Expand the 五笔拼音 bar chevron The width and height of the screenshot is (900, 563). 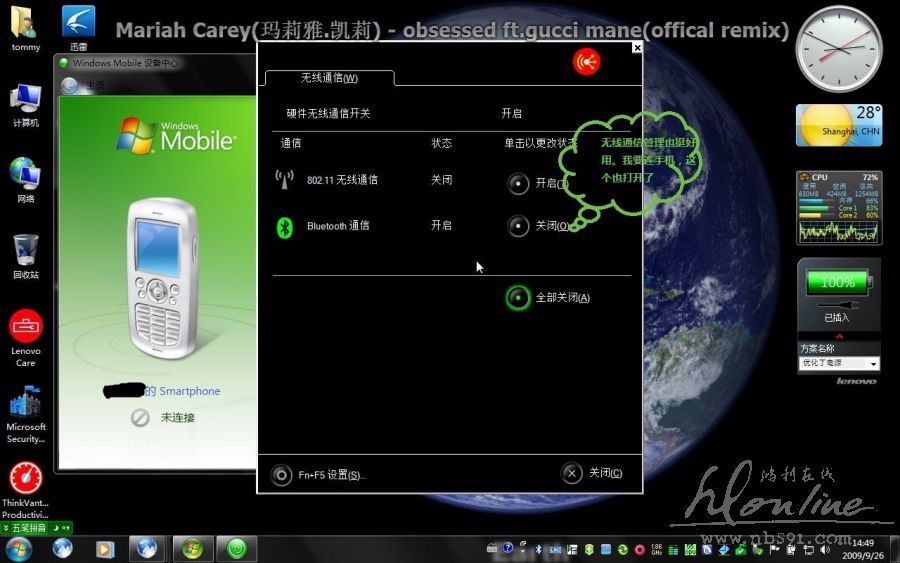coord(6,527)
